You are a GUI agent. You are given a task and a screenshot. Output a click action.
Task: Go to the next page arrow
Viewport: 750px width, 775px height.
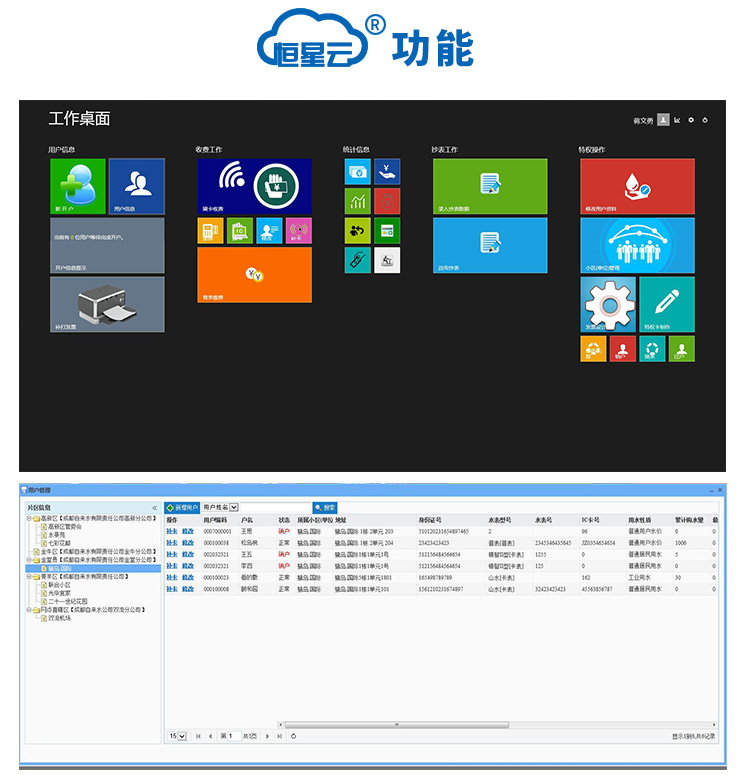click(267, 736)
